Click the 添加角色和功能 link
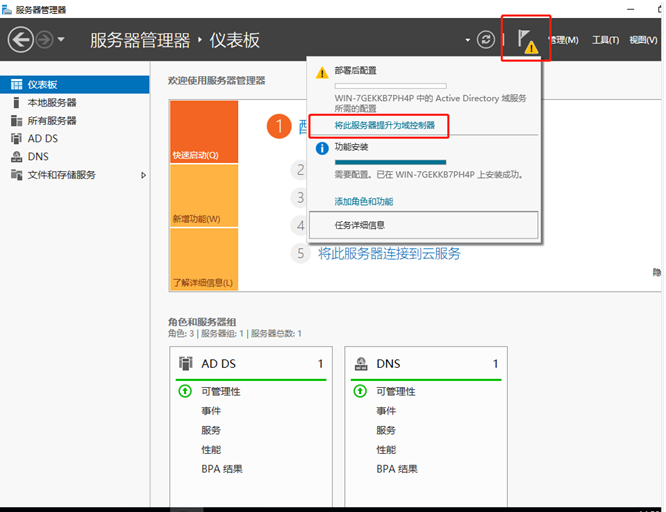Screen dimensions: 666x512 tap(364, 201)
